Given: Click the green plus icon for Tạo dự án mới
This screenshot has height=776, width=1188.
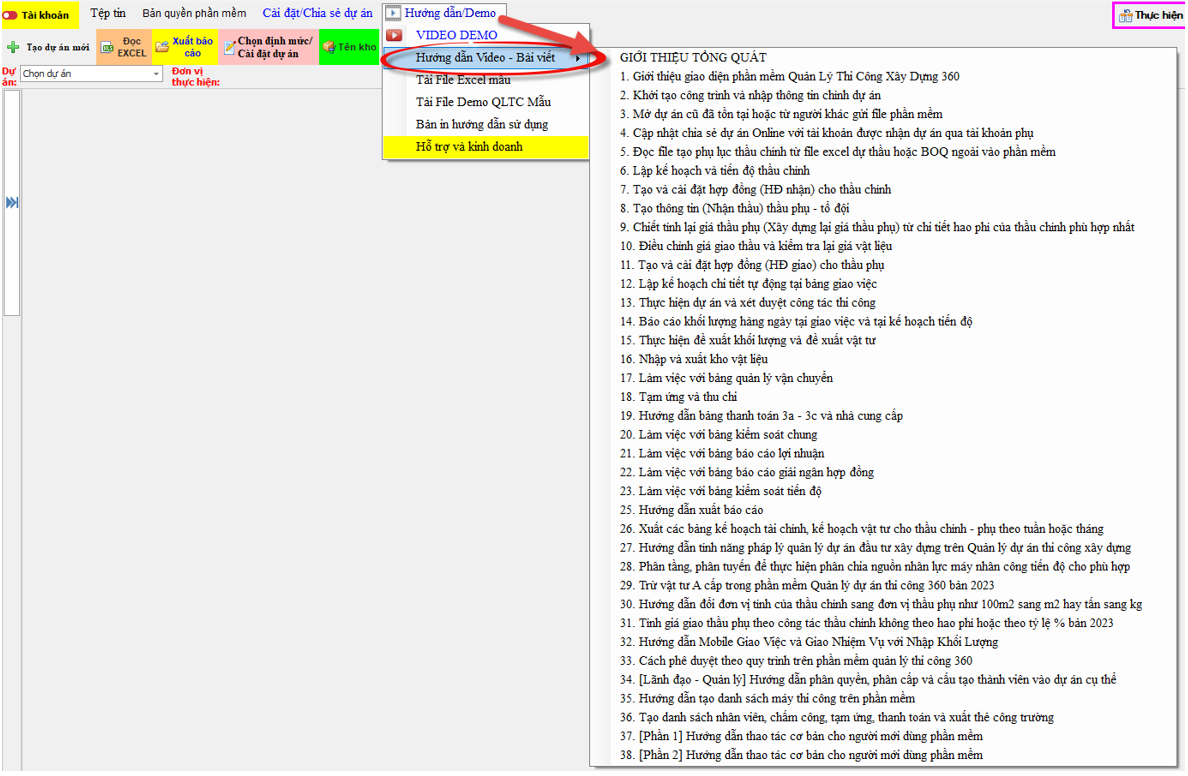Looking at the screenshot, I should pyautogui.click(x=13, y=47).
